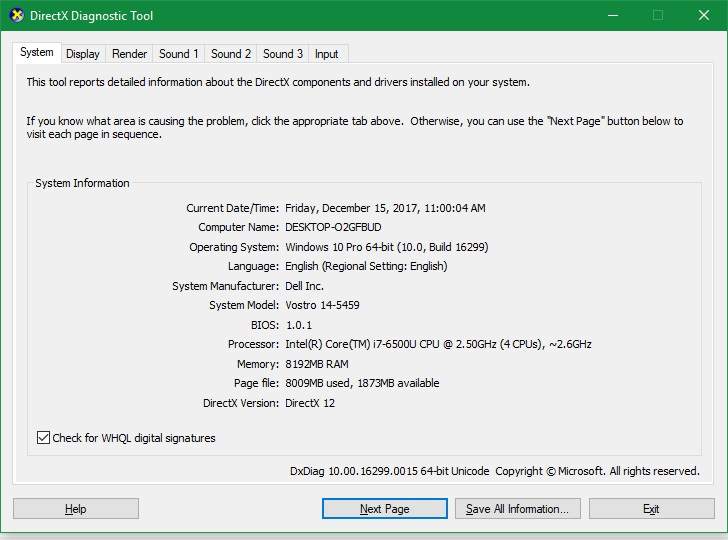Click the language value English (Regional Setting)
Screen dimensions: 728x540
click(366, 266)
